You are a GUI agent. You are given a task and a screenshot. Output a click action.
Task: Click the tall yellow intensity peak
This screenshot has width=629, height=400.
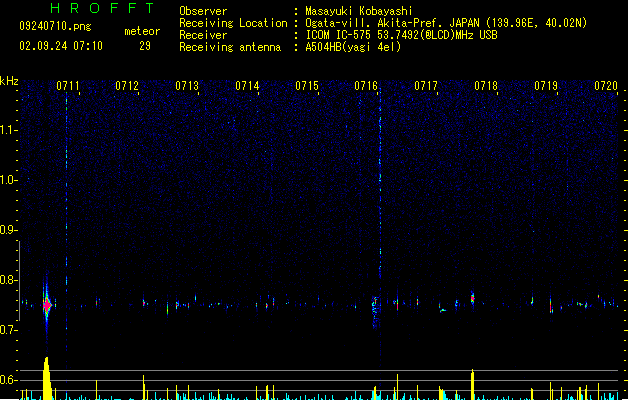click(47, 378)
